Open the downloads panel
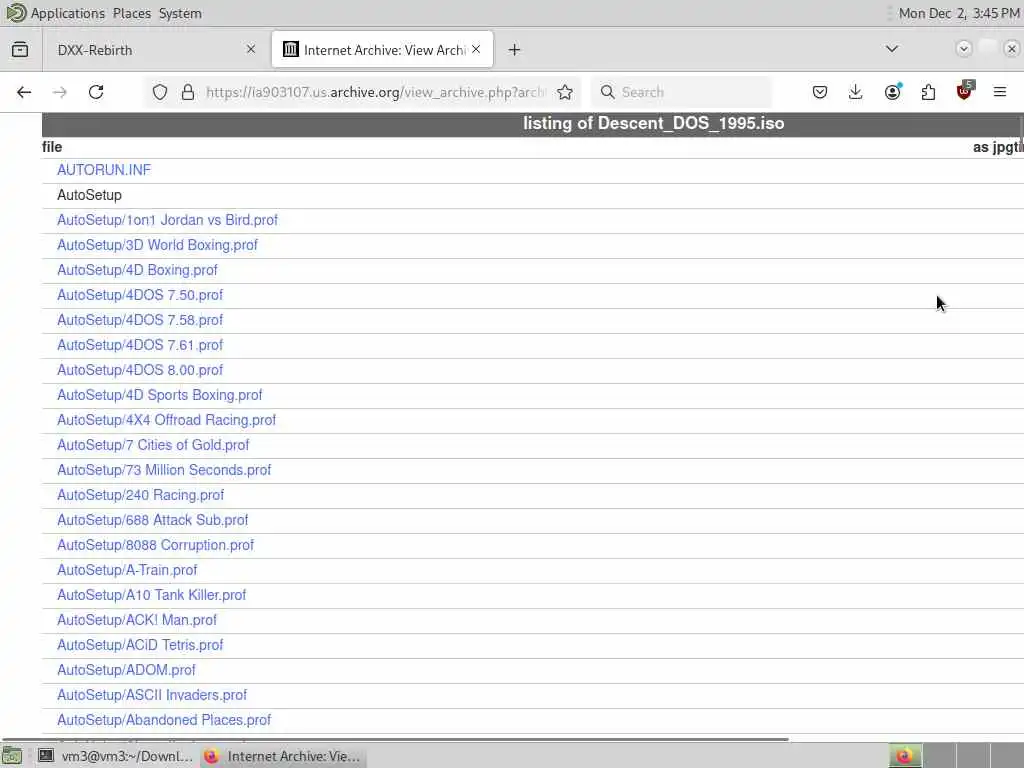The height and width of the screenshot is (768, 1024). point(856,92)
